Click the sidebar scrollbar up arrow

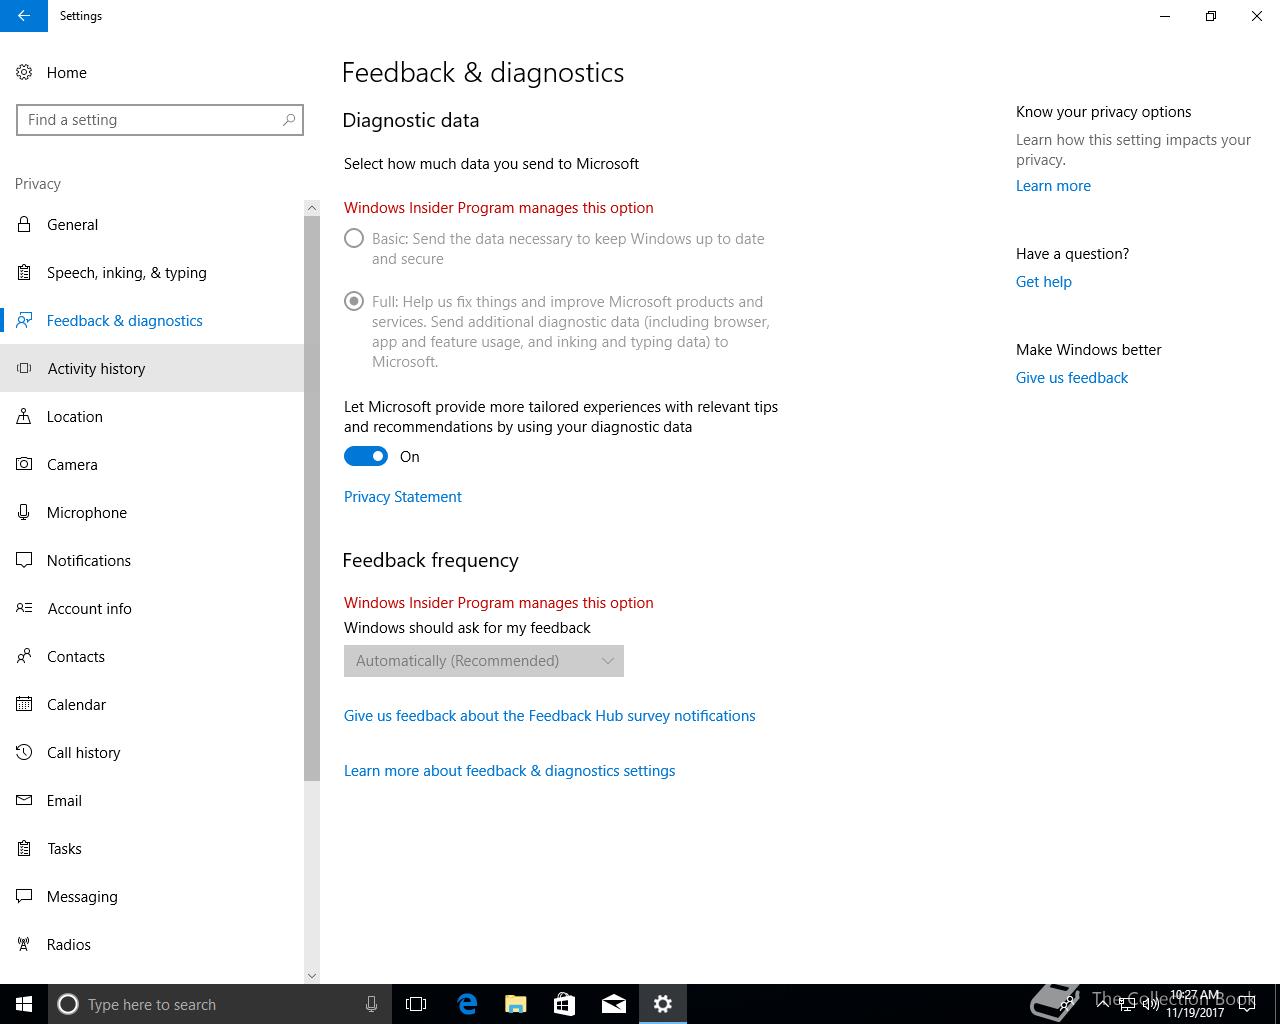(312, 208)
